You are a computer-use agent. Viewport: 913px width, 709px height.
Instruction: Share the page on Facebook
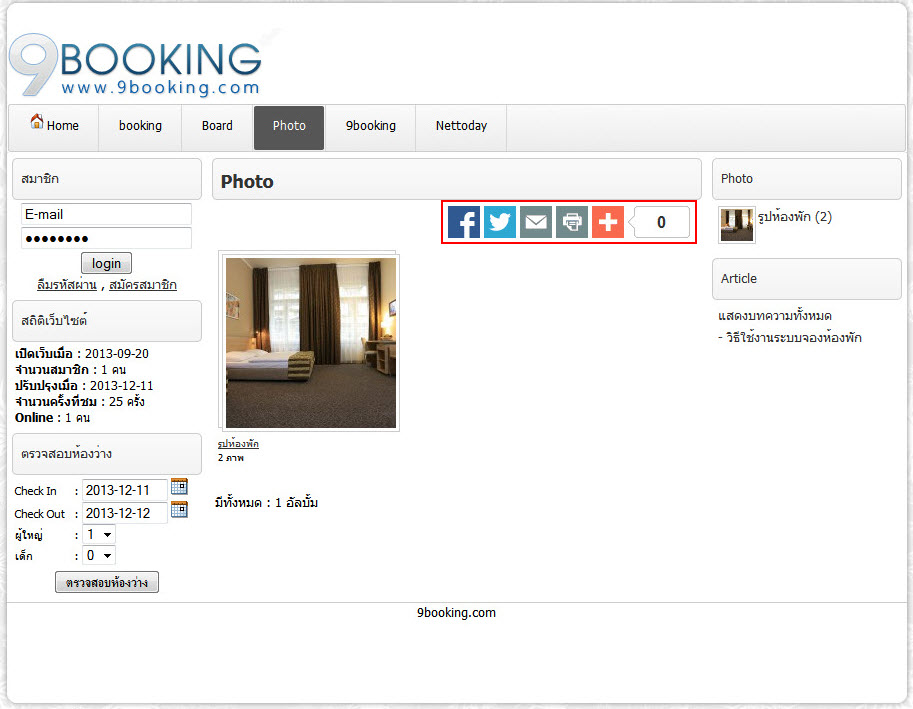463,222
